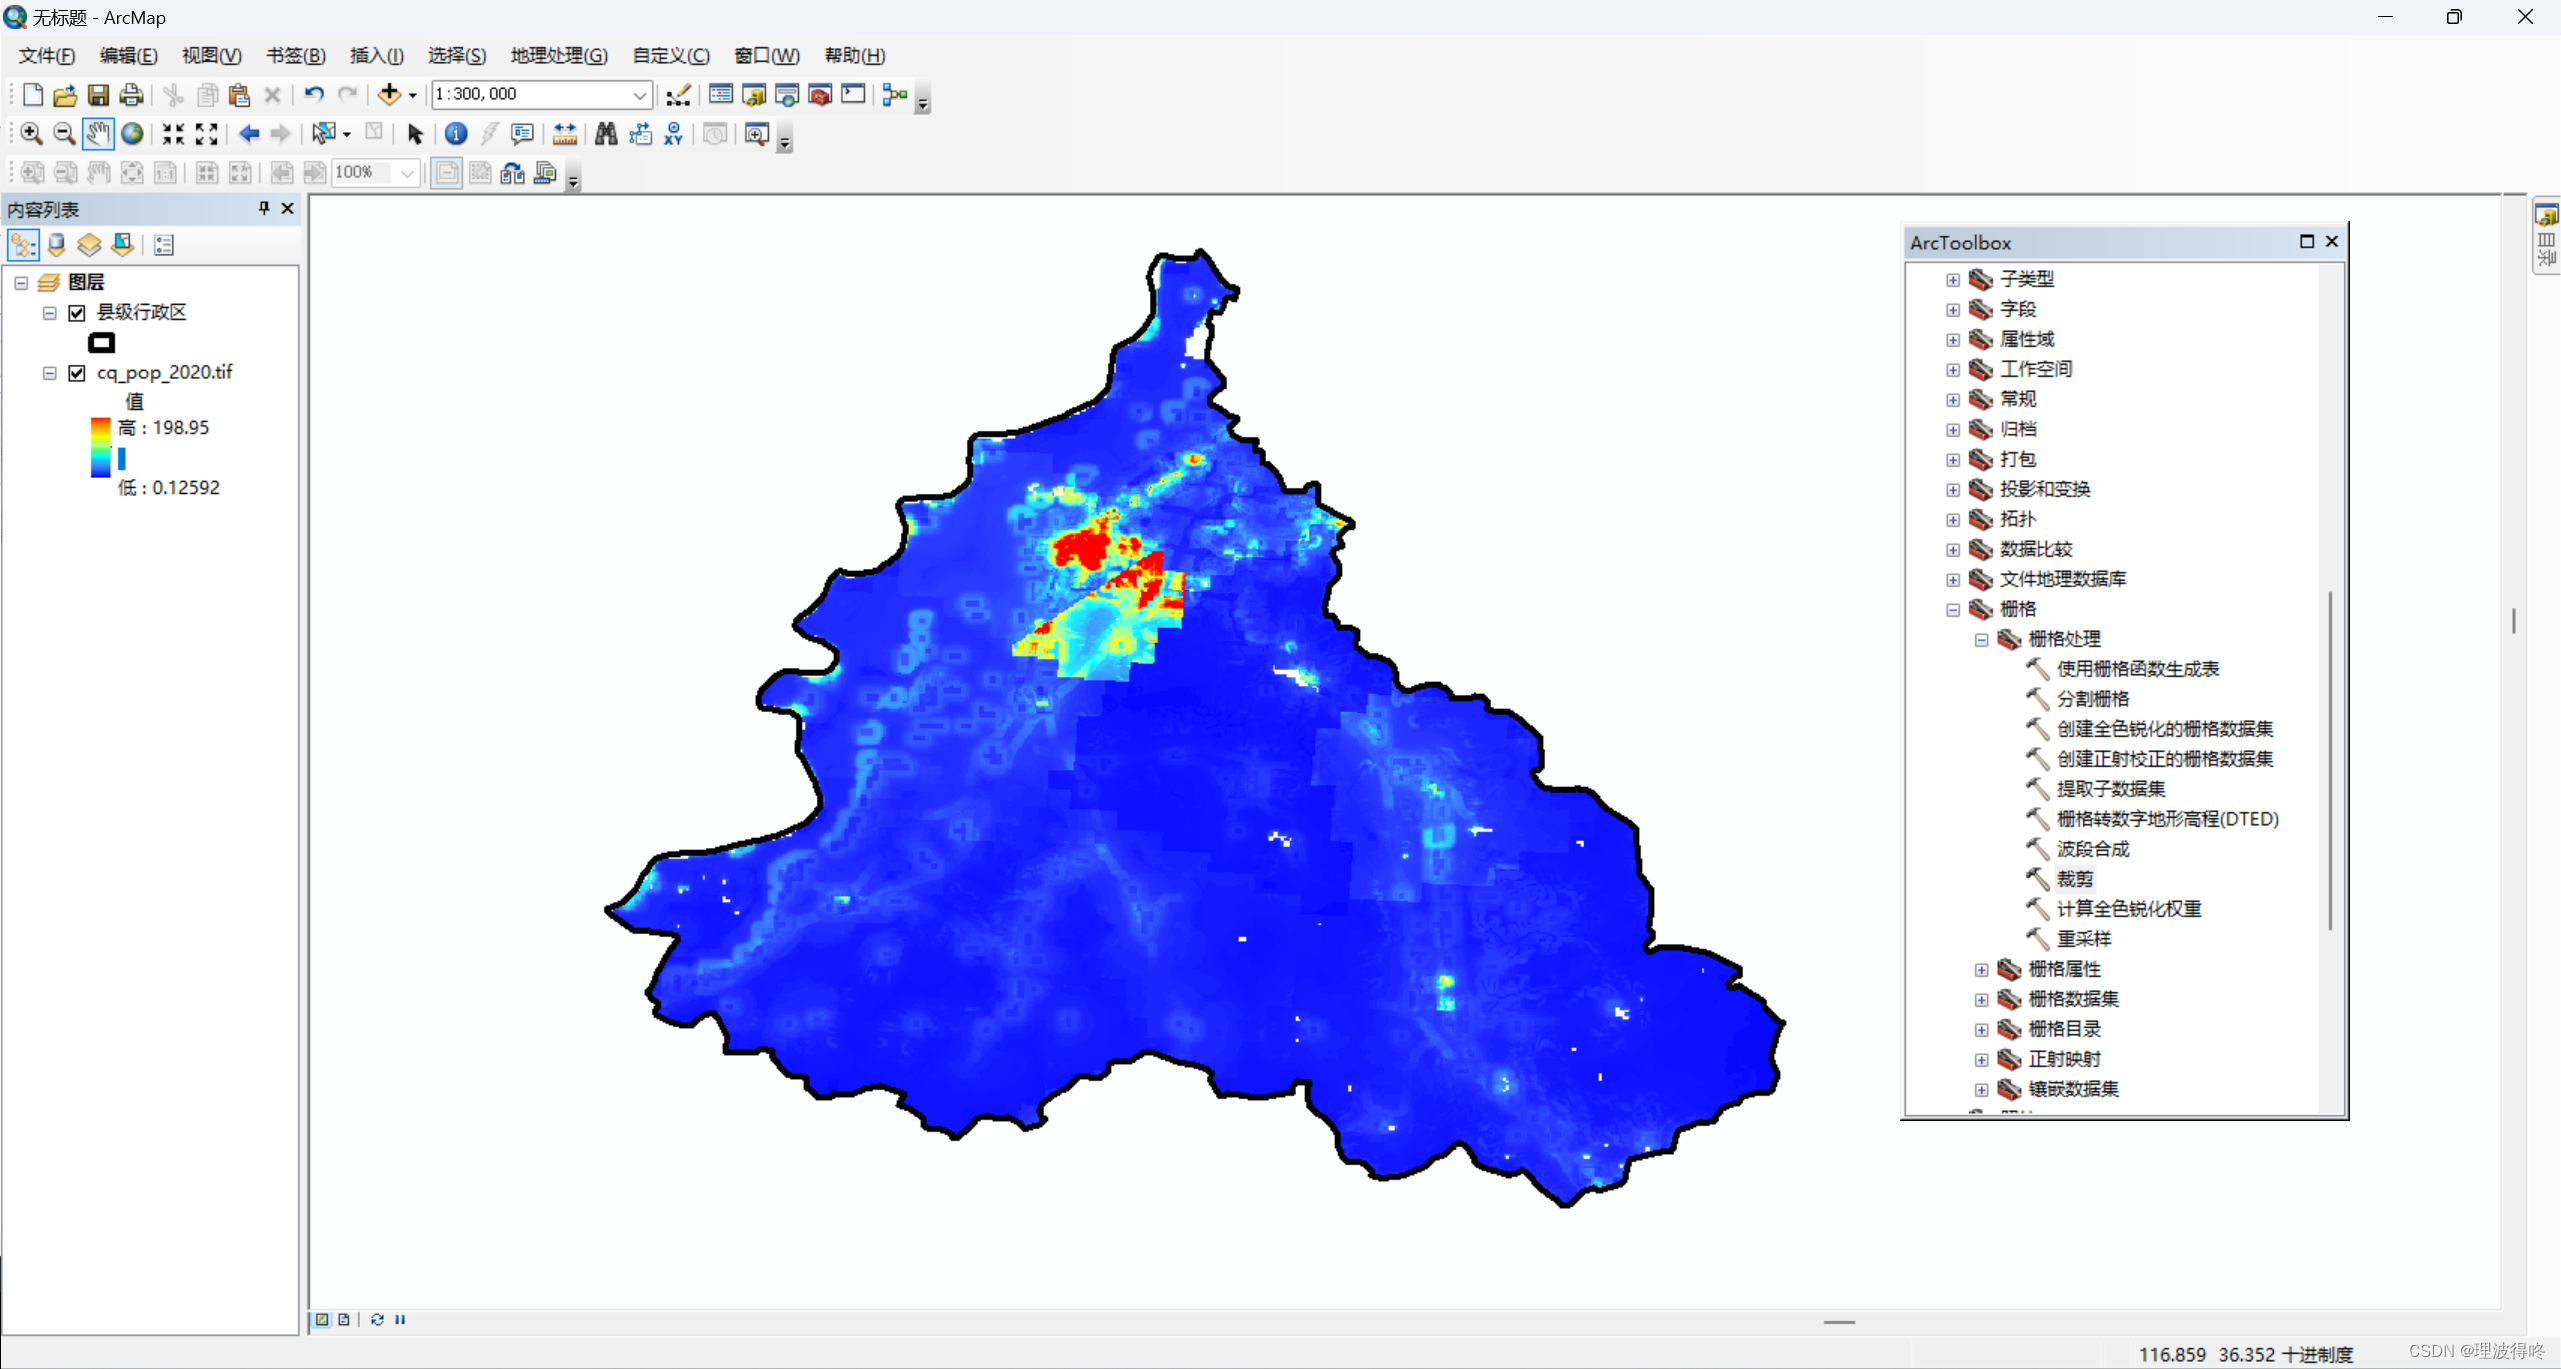
Task: Collapse the 栅格处理 toolset
Action: point(1981,640)
